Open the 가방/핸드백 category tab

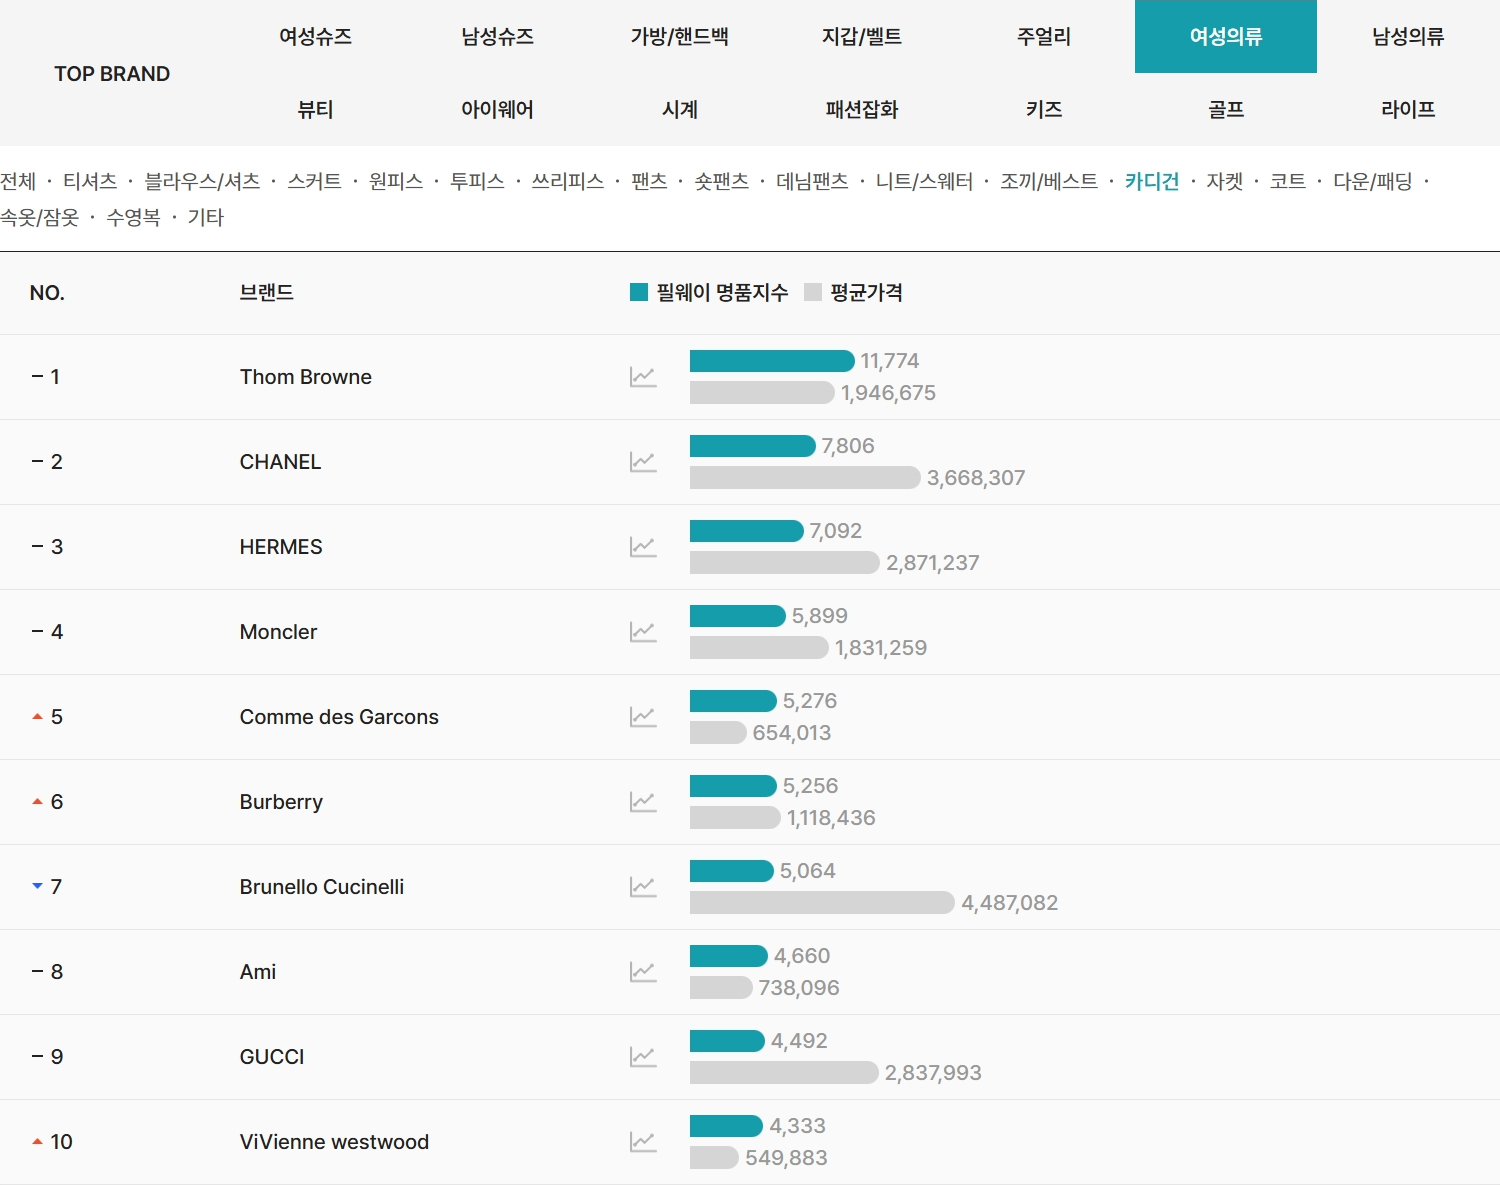tap(679, 37)
